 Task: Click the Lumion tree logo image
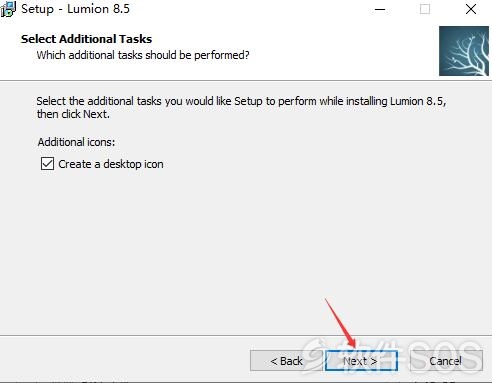pyautogui.click(x=464, y=51)
